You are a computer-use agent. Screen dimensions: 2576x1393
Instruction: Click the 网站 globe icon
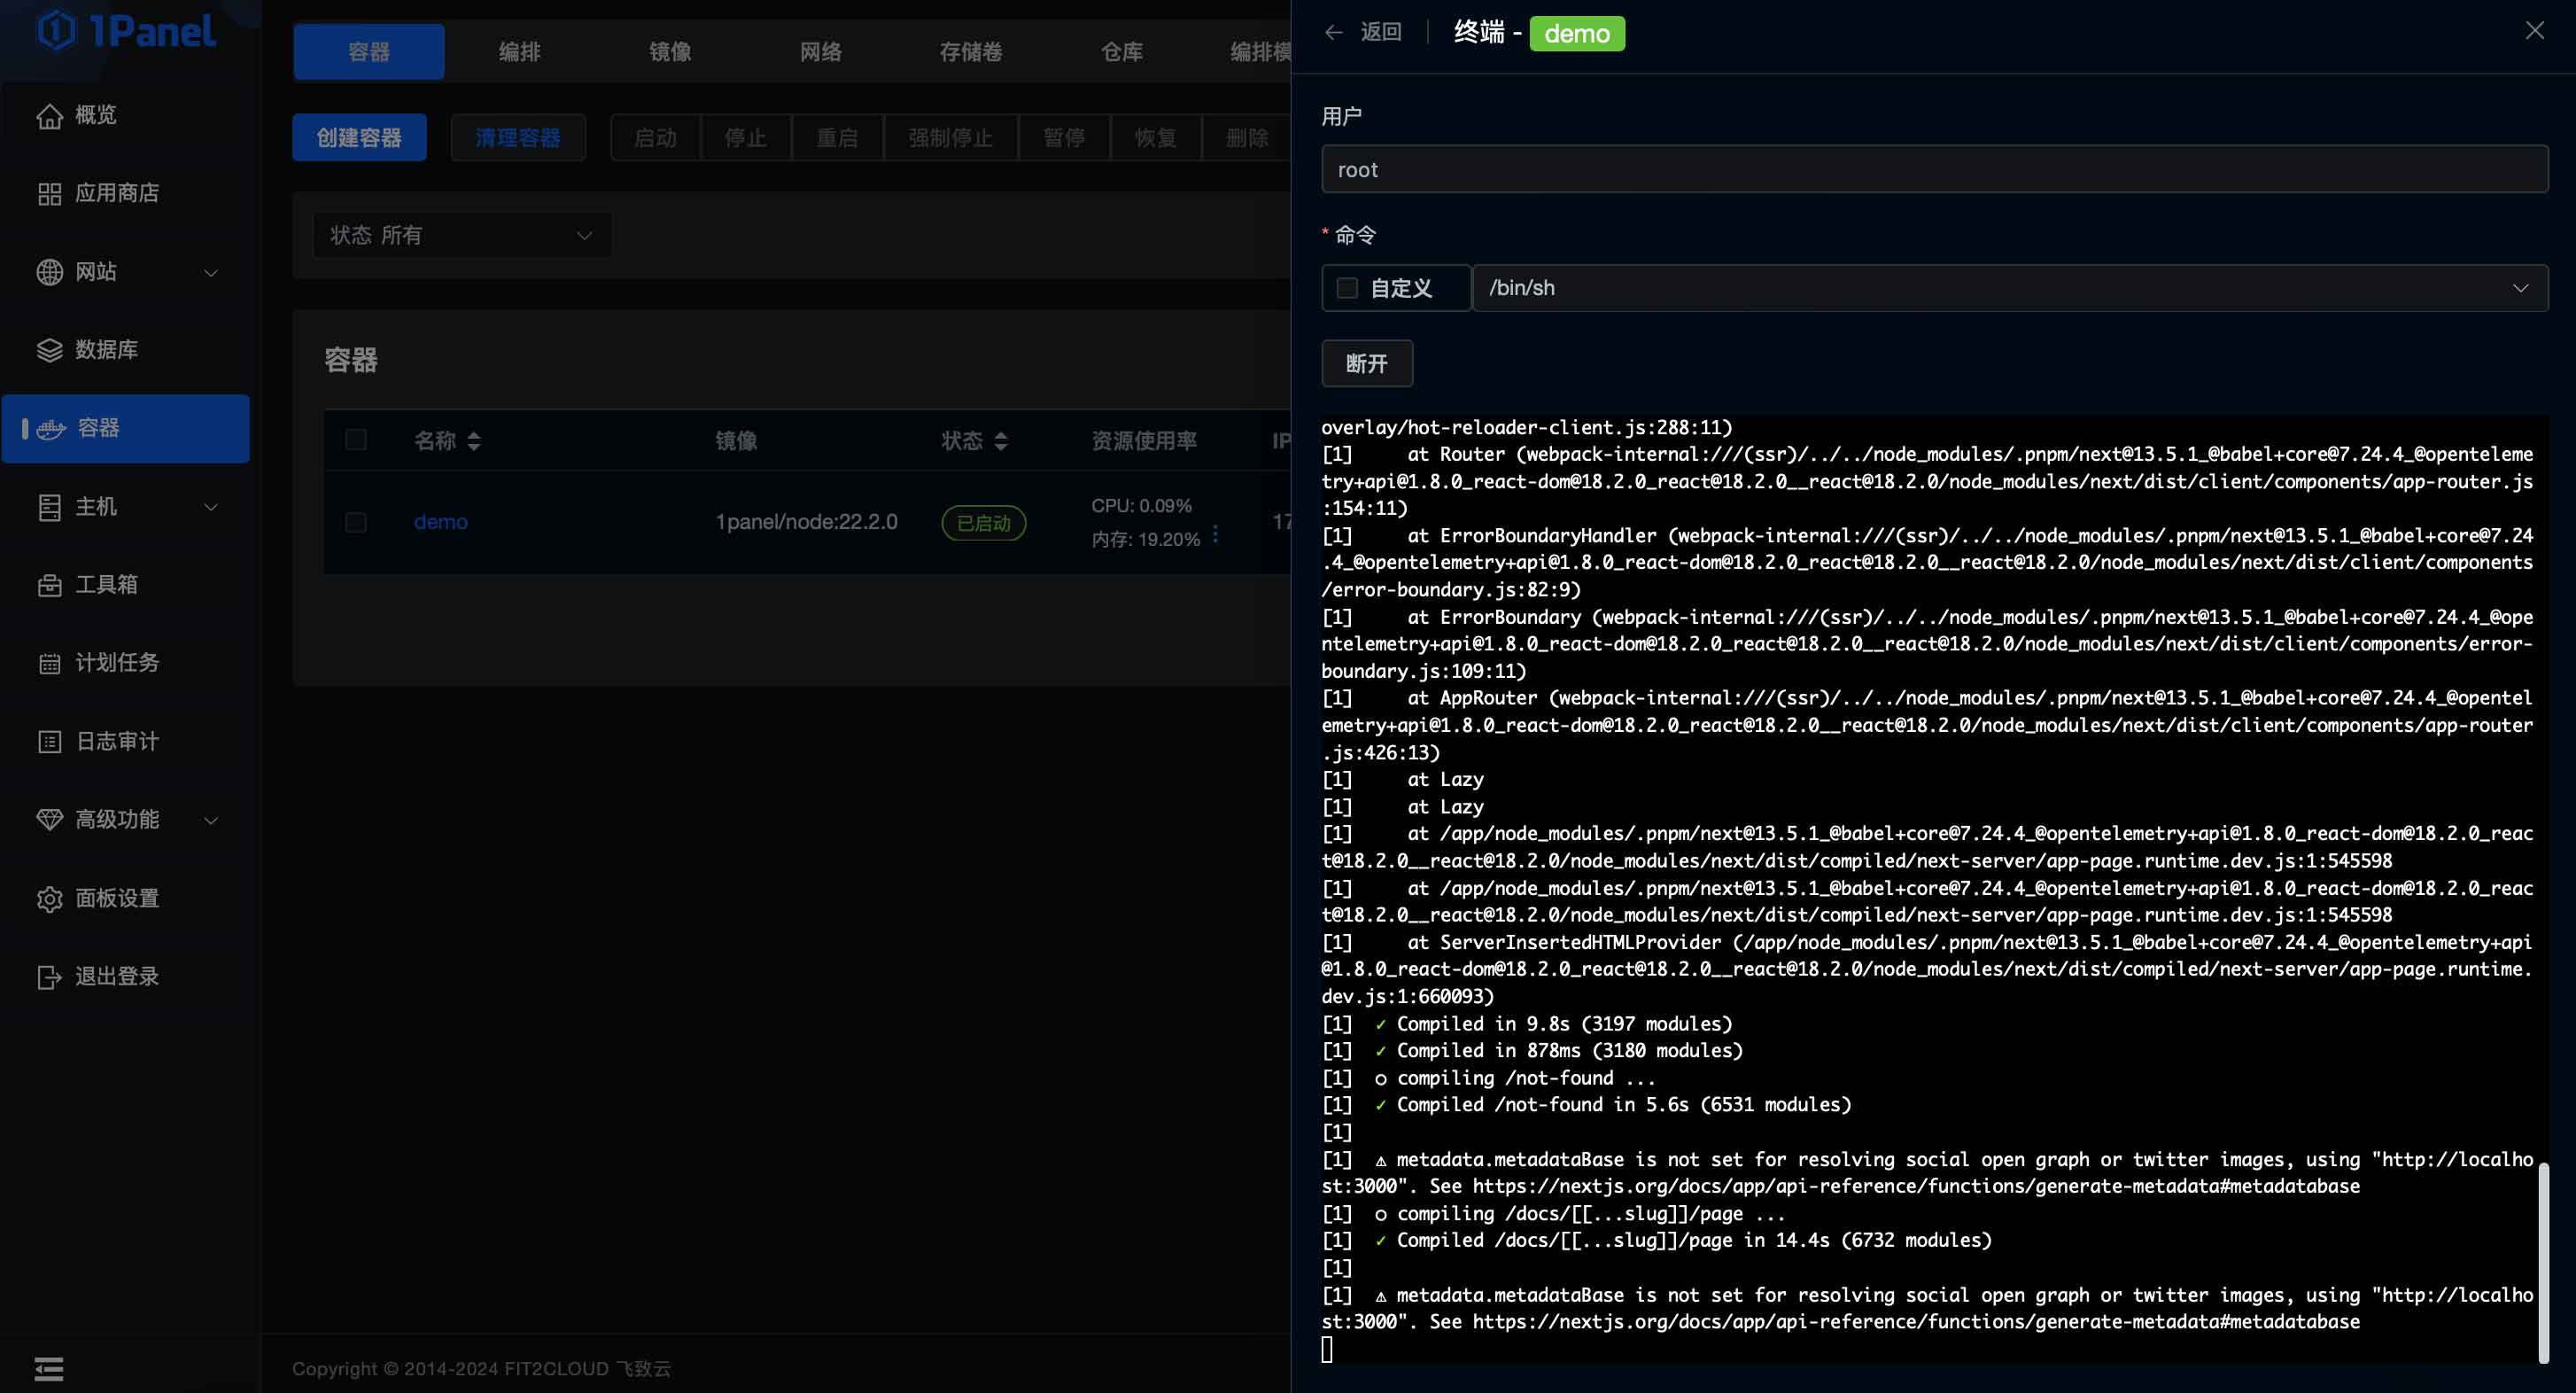pos(49,272)
